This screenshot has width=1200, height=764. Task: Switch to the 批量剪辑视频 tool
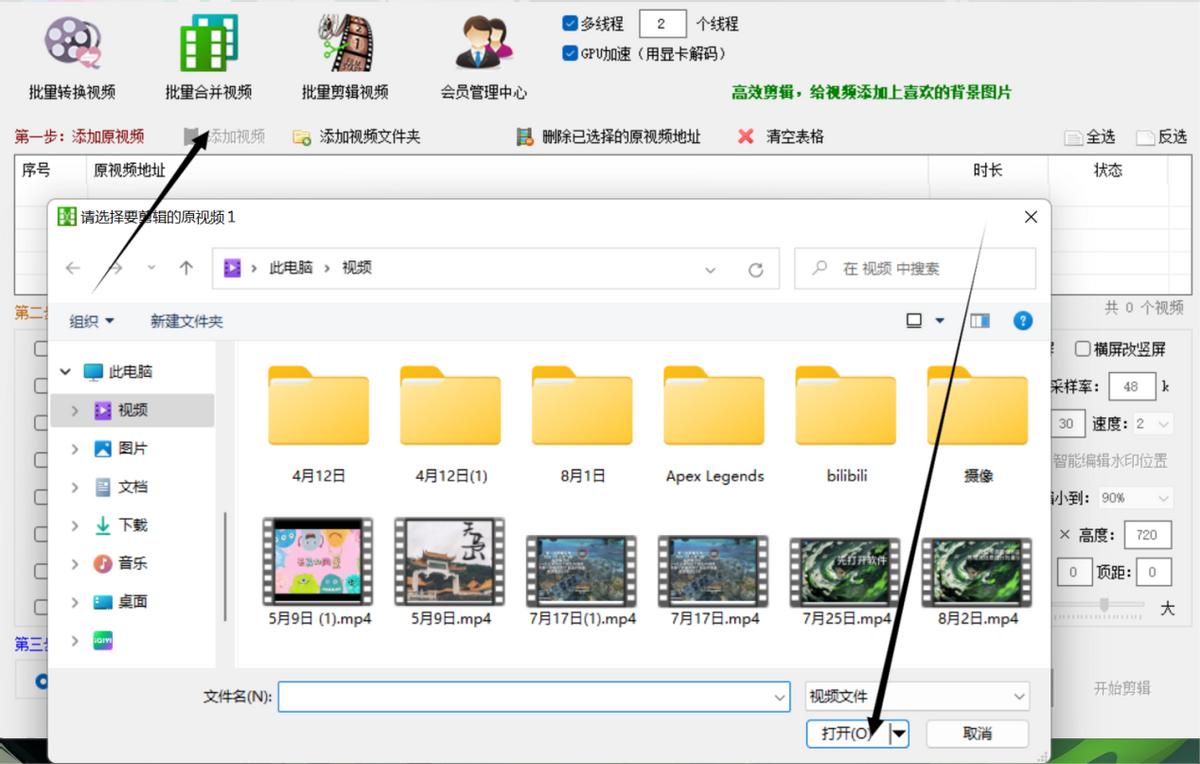click(345, 50)
